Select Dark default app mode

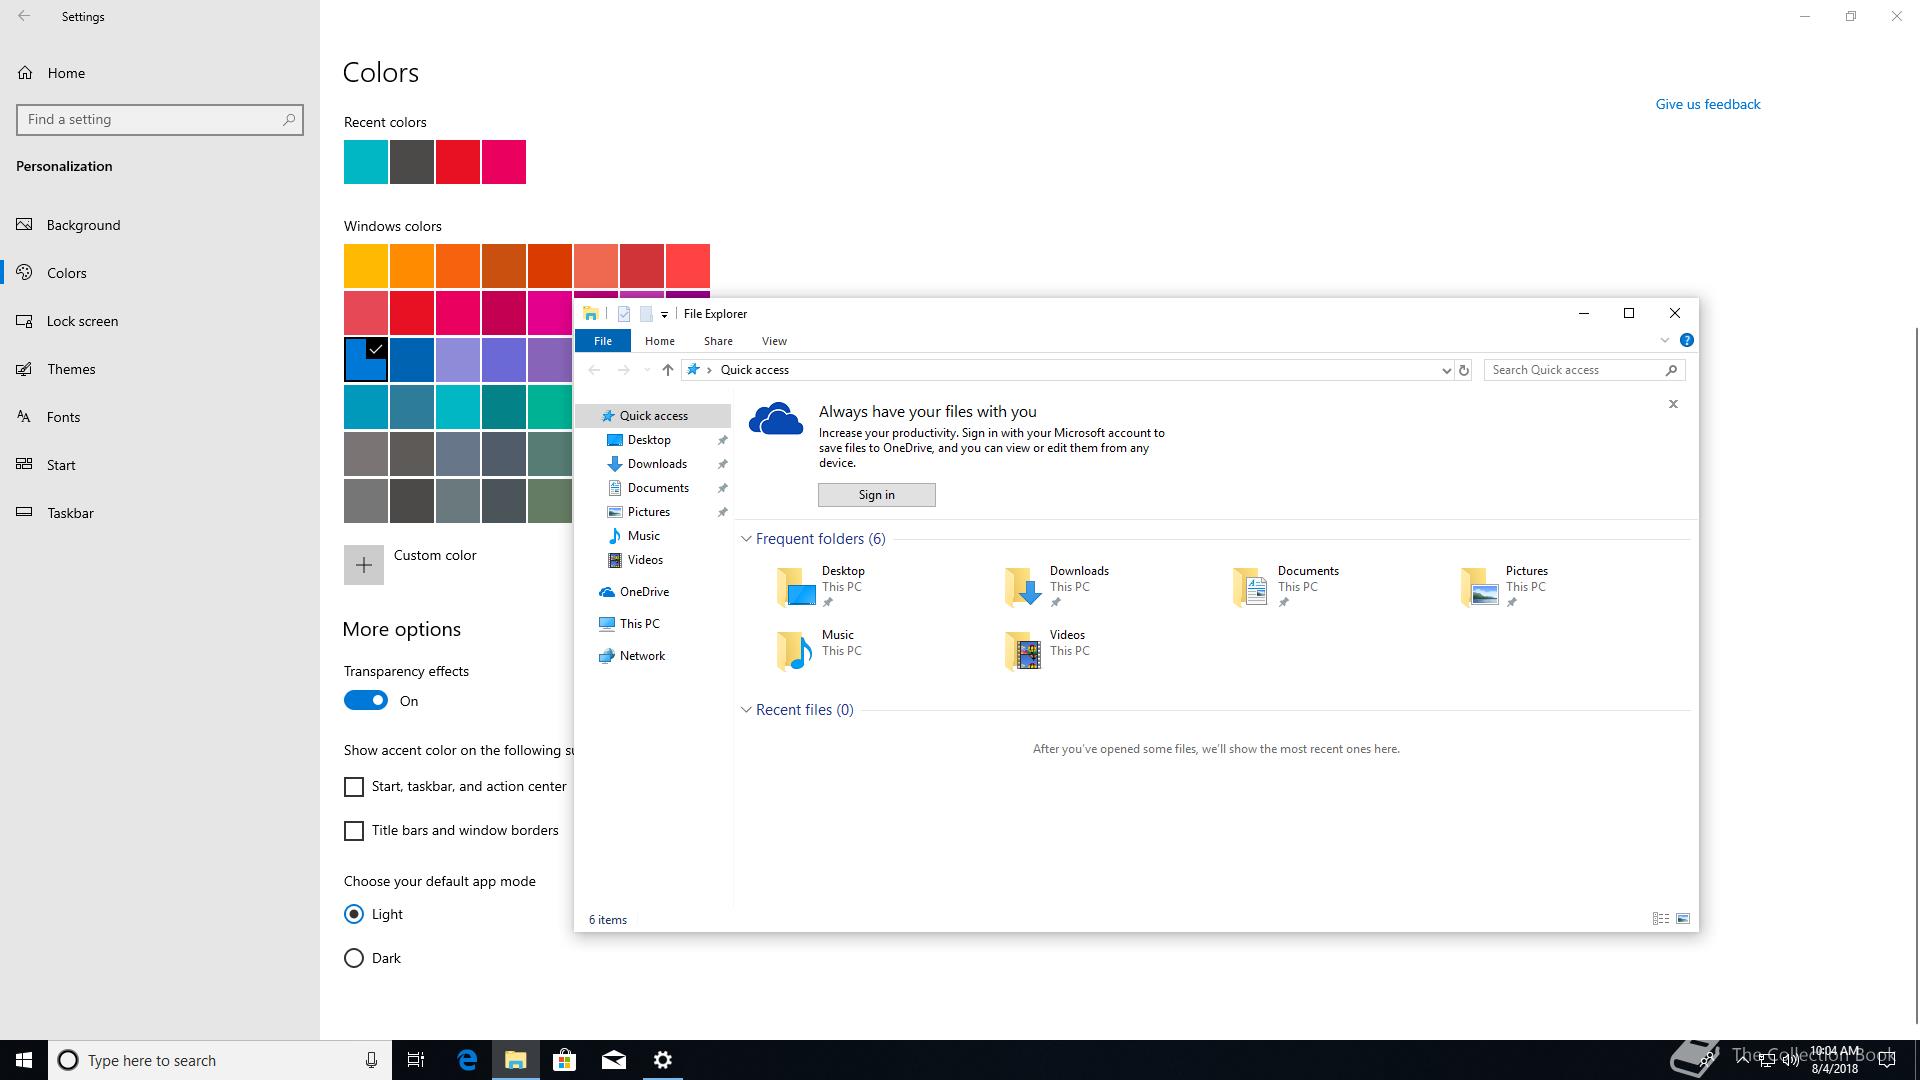(354, 958)
